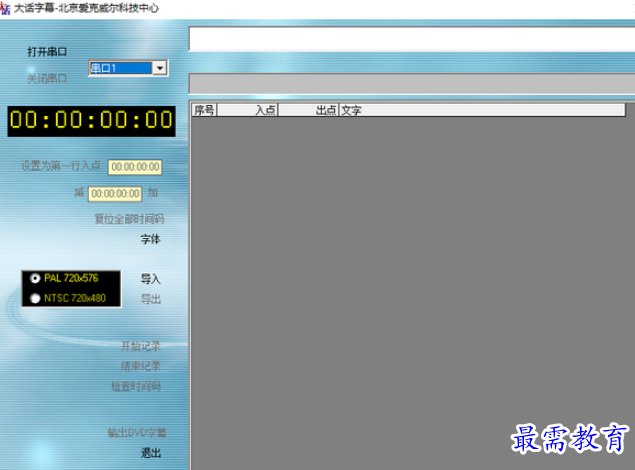Click 设置为第一行入点 label

click(x=61, y=166)
